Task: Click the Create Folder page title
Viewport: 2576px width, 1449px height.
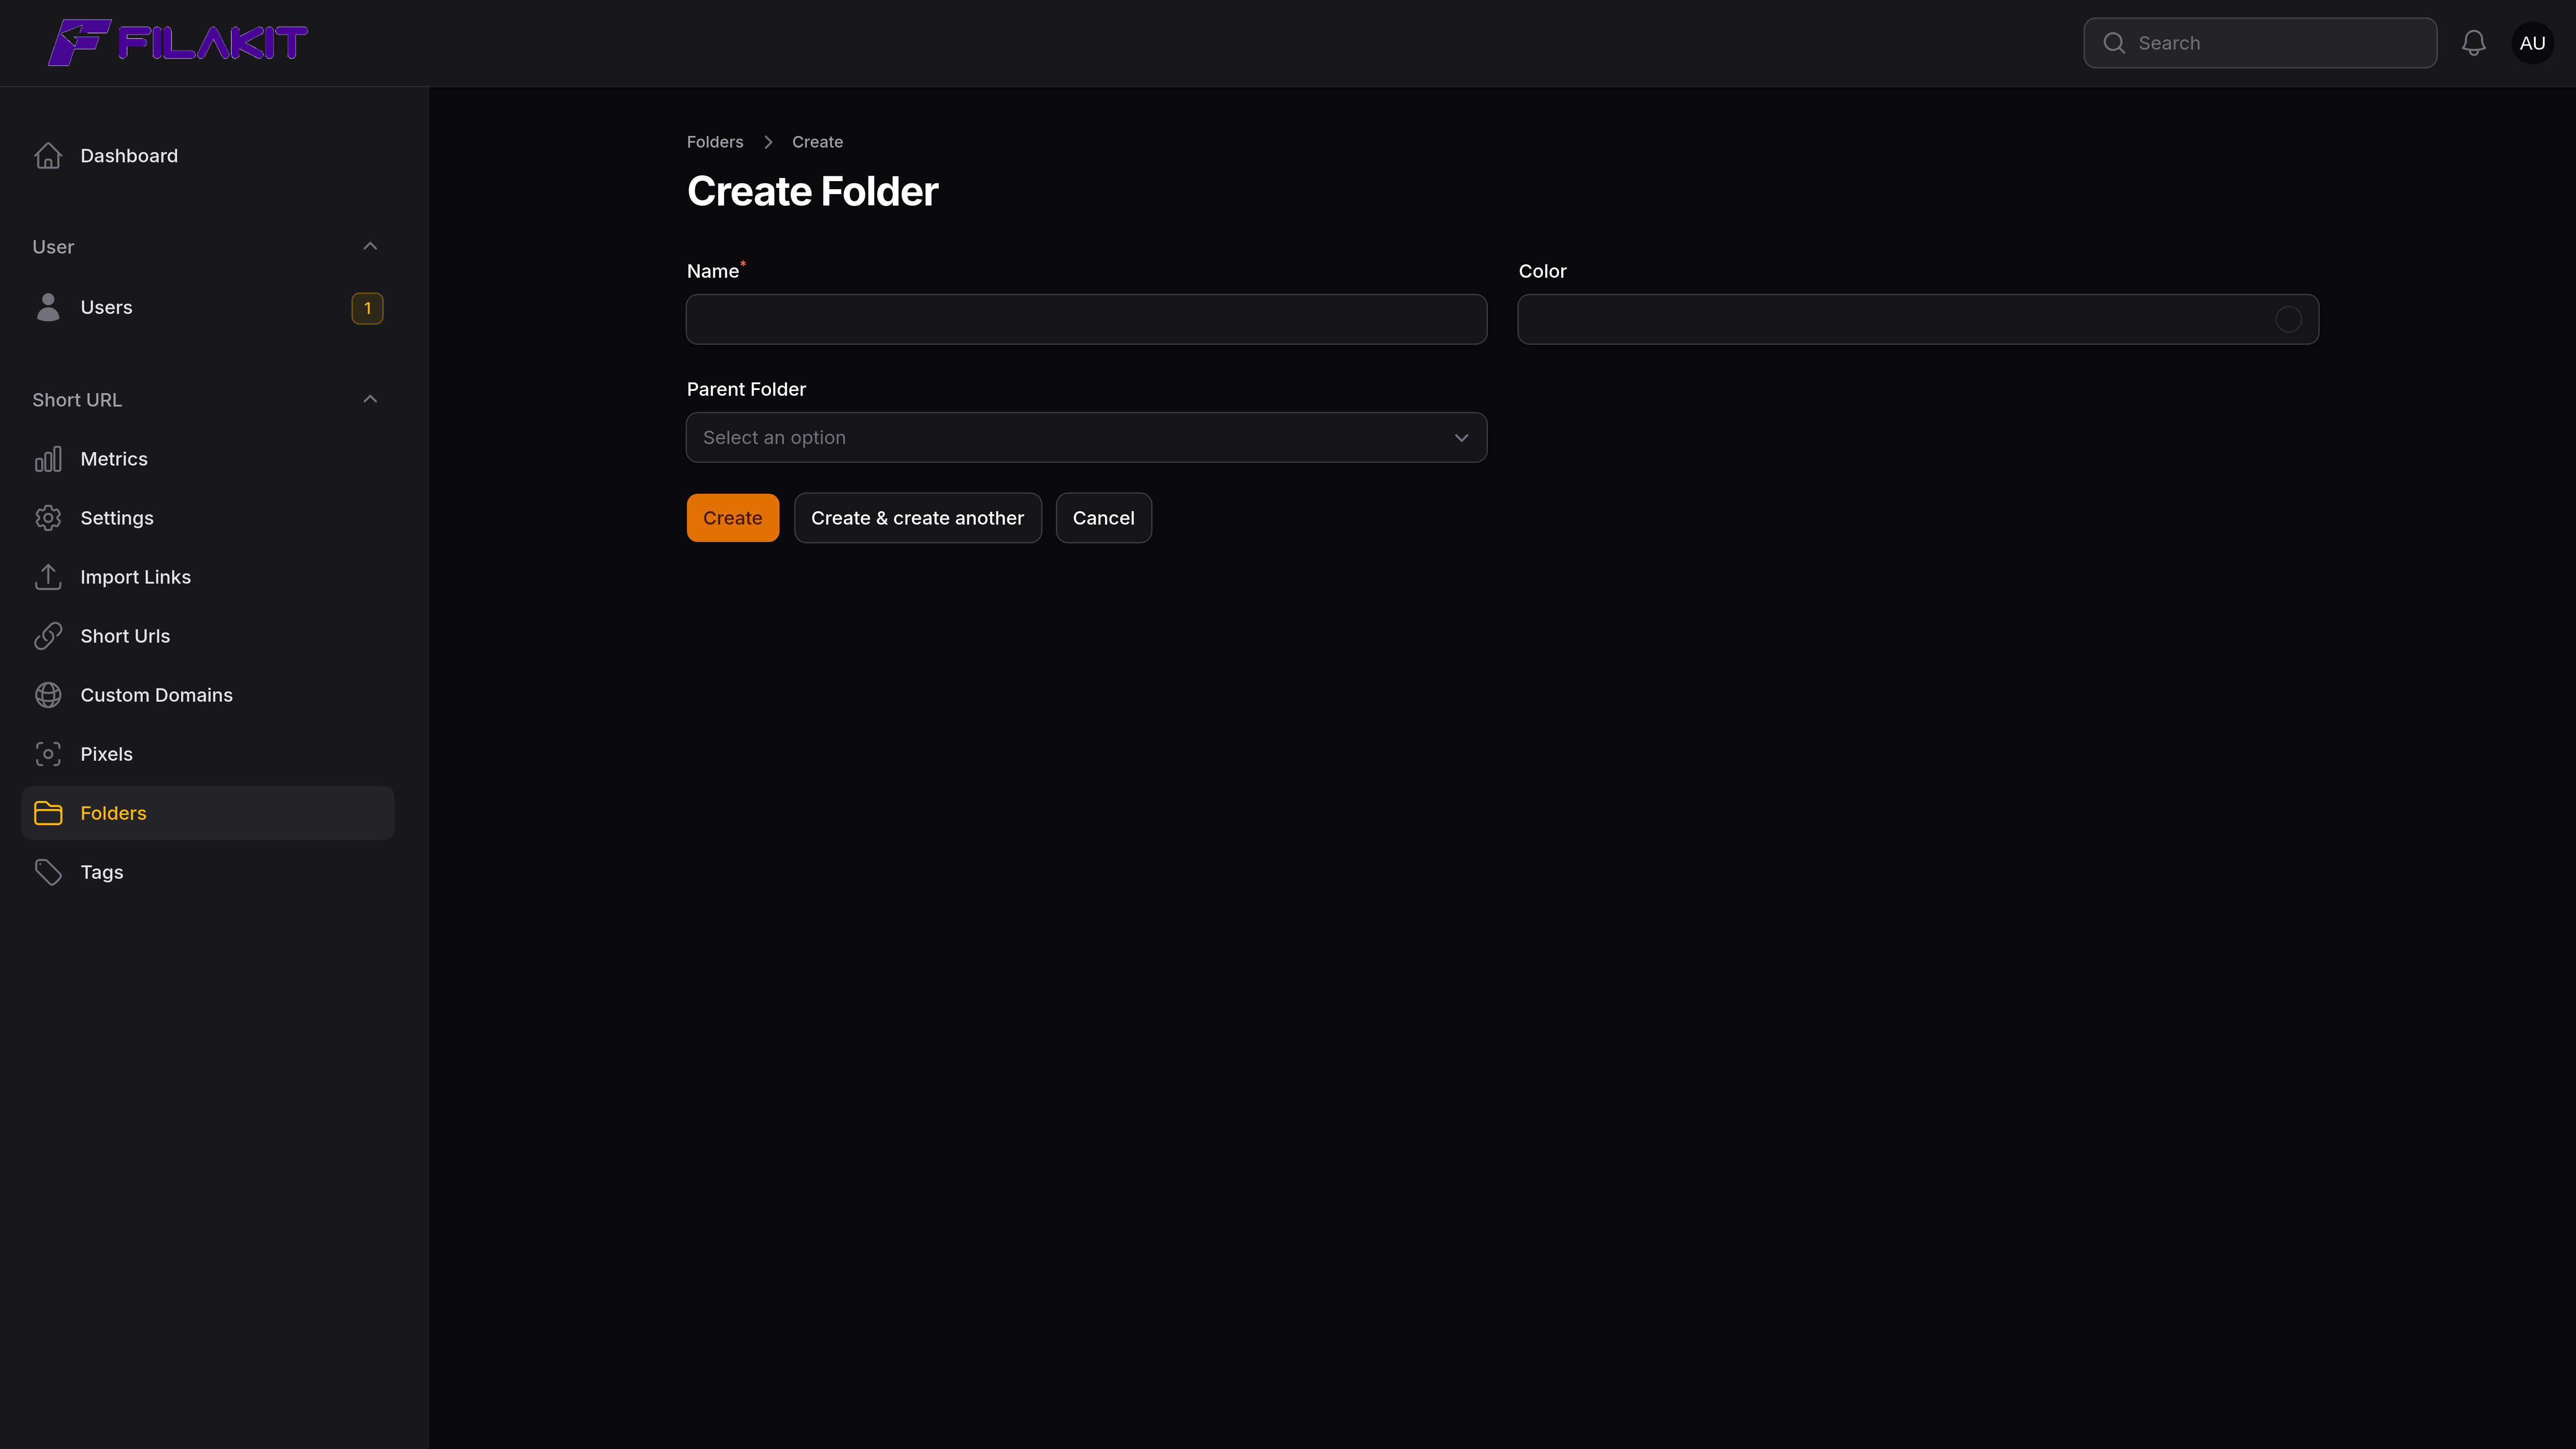Action: pos(812,191)
